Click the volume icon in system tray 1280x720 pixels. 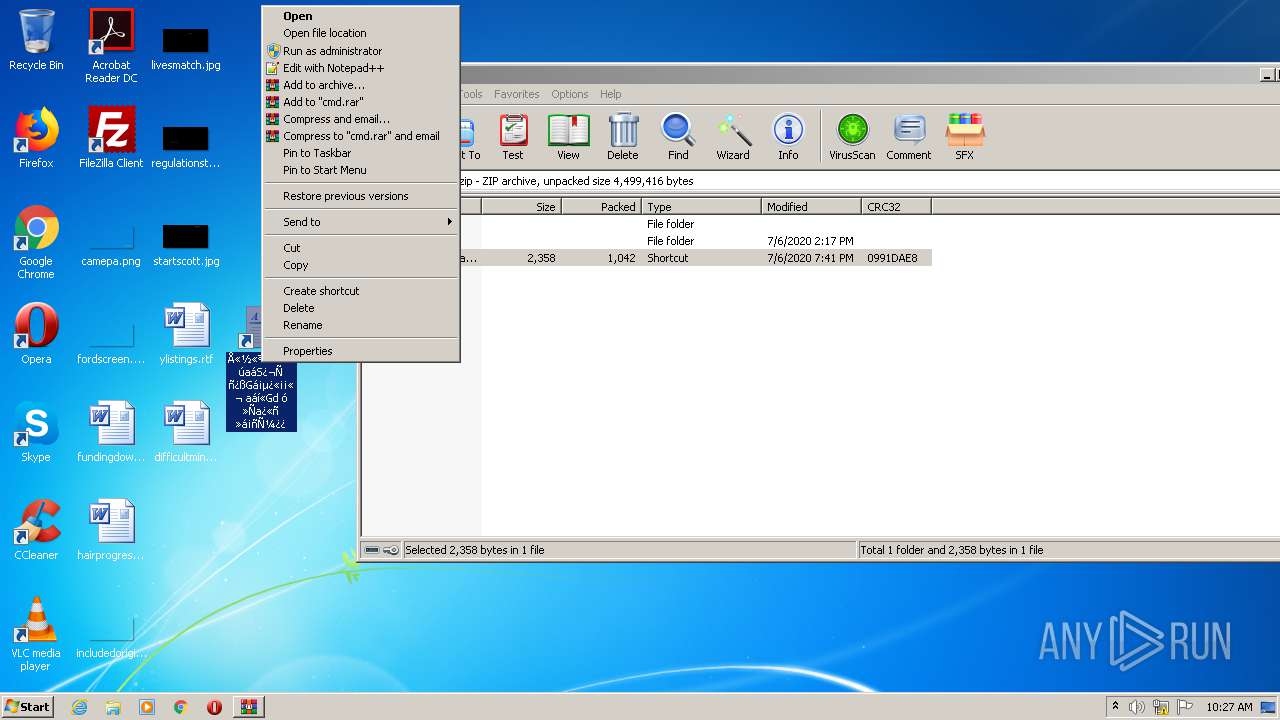[x=1137, y=707]
